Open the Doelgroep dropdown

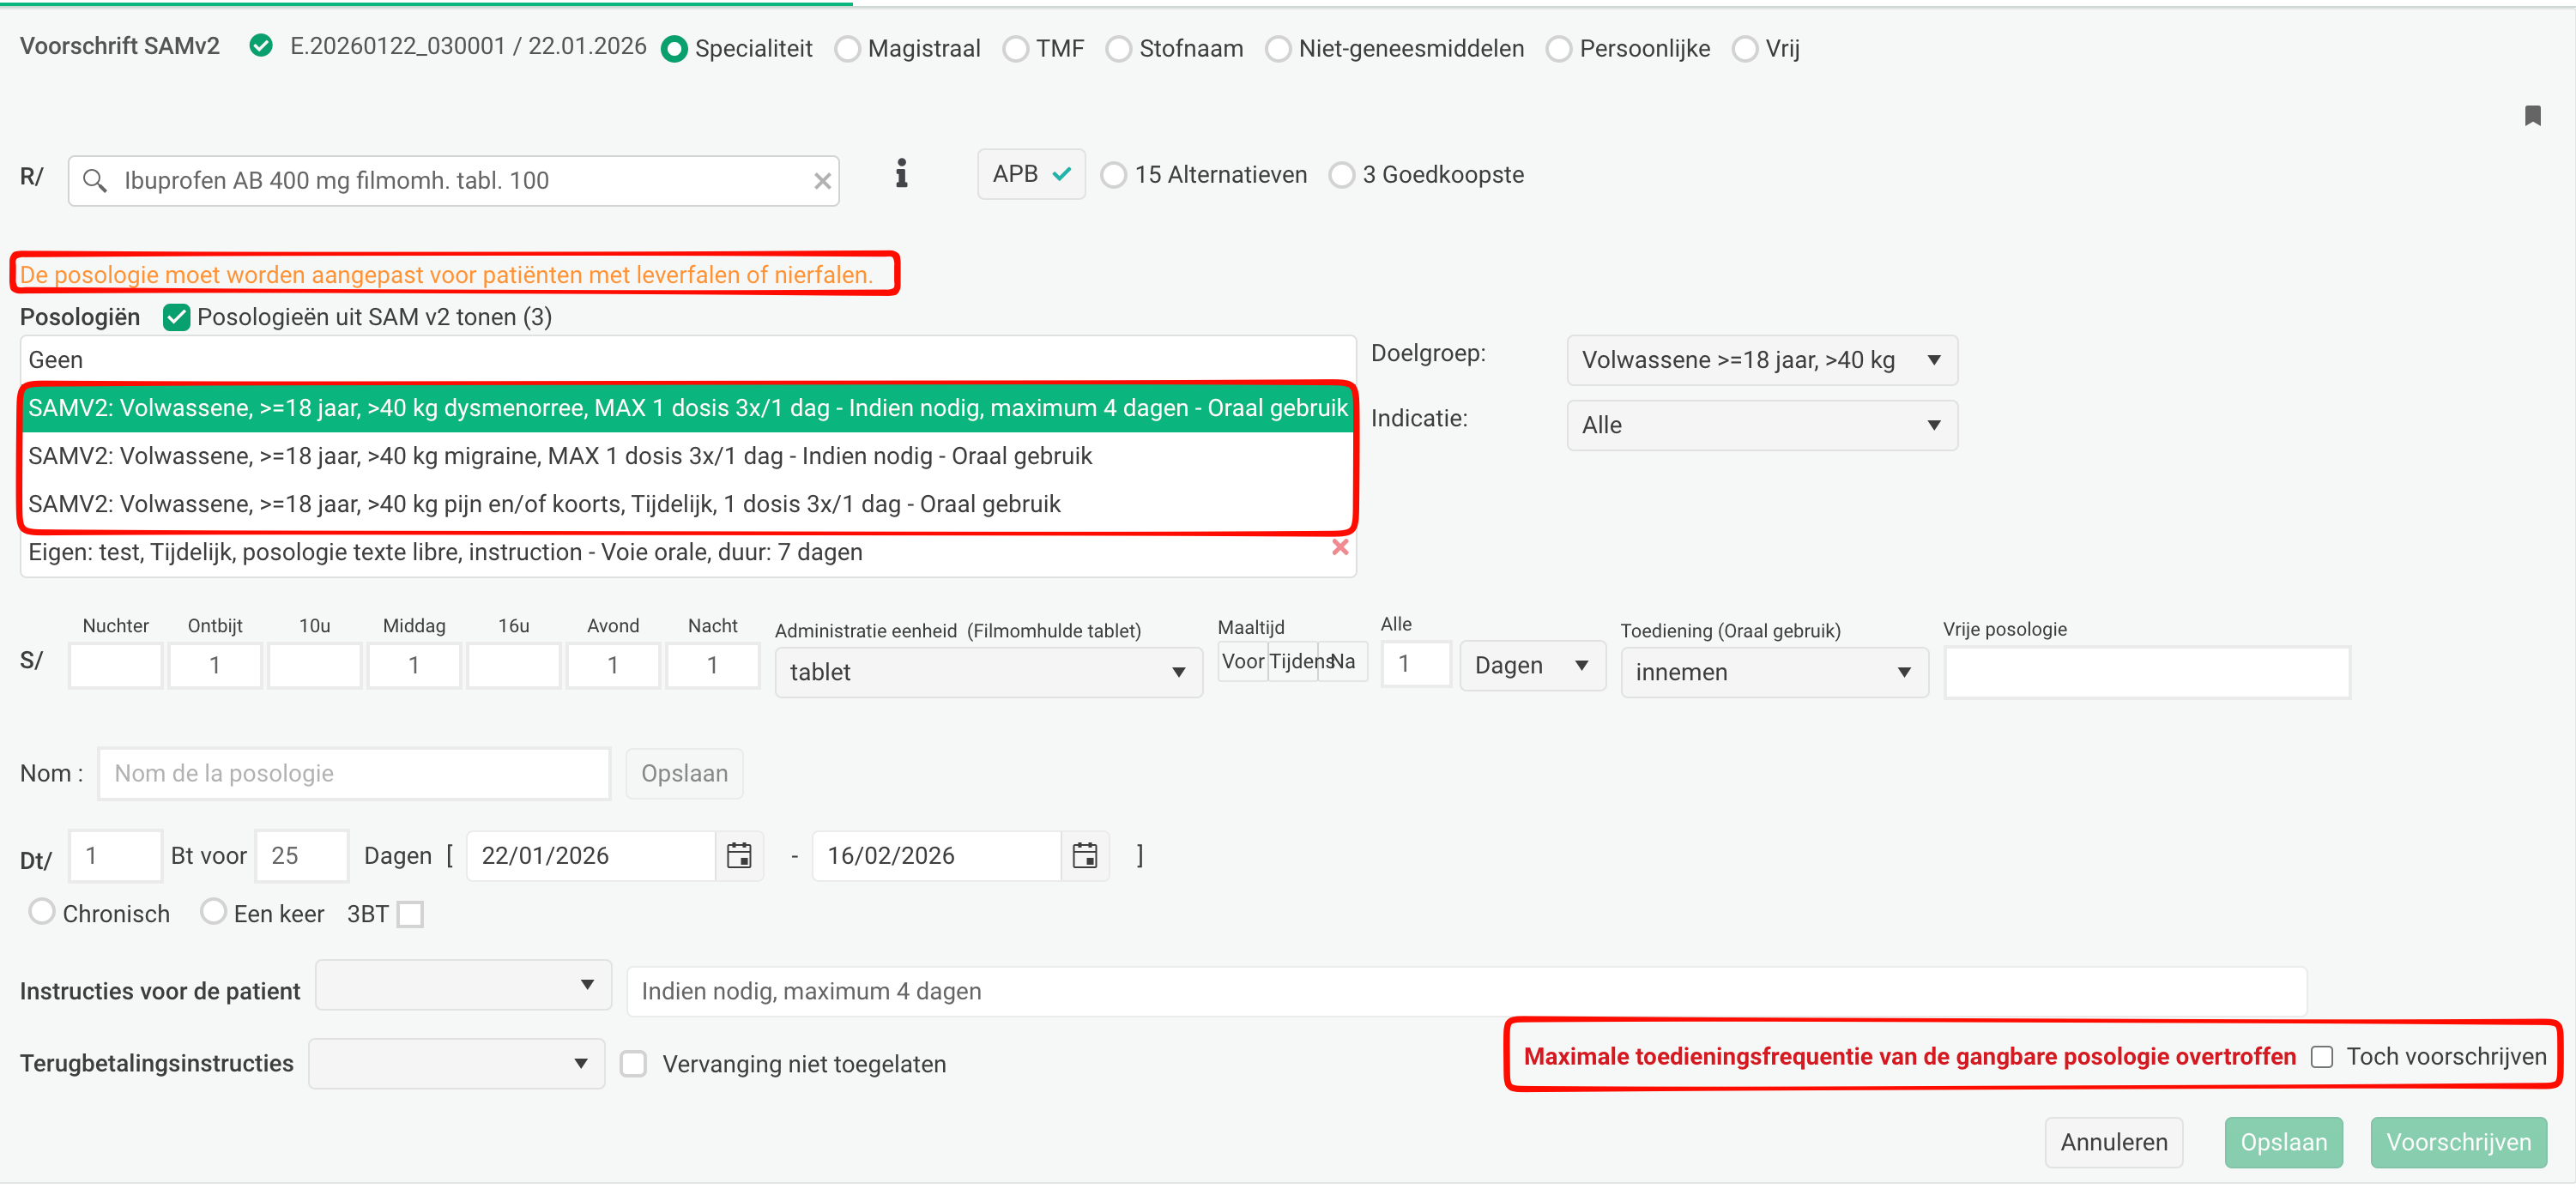tap(1760, 360)
